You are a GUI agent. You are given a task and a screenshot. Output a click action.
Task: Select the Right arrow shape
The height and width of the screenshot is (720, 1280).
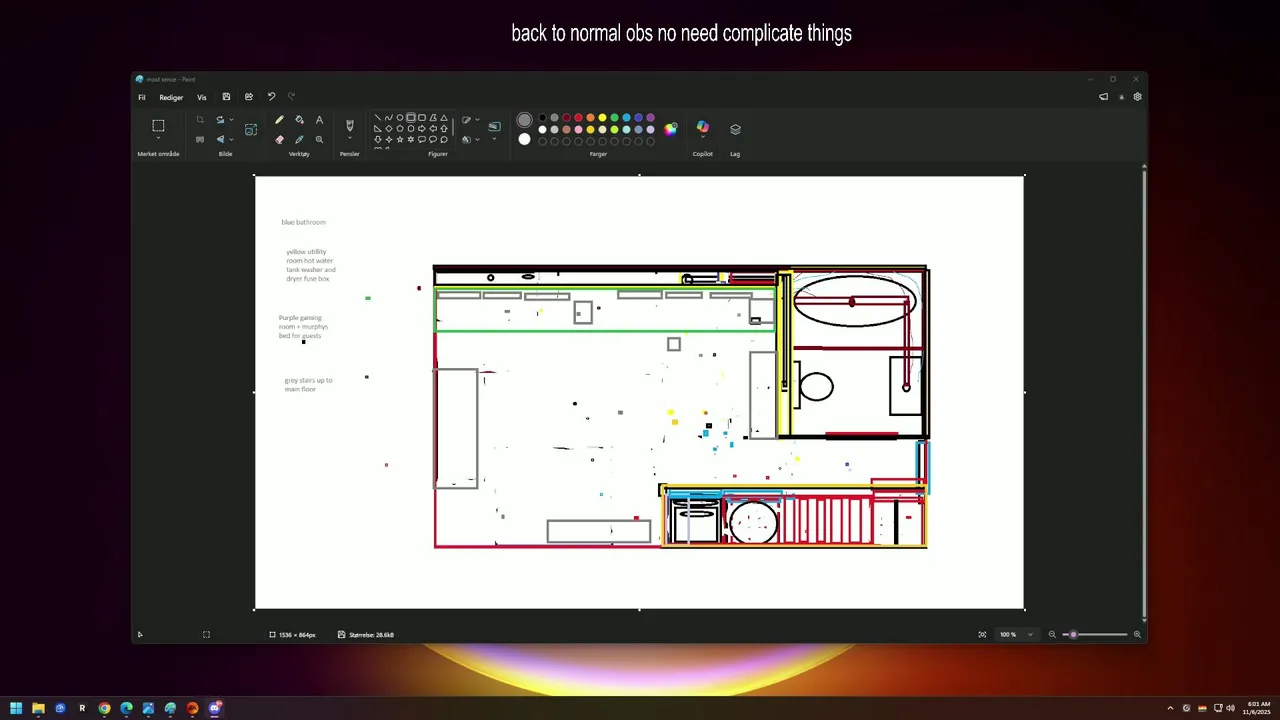[422, 128]
